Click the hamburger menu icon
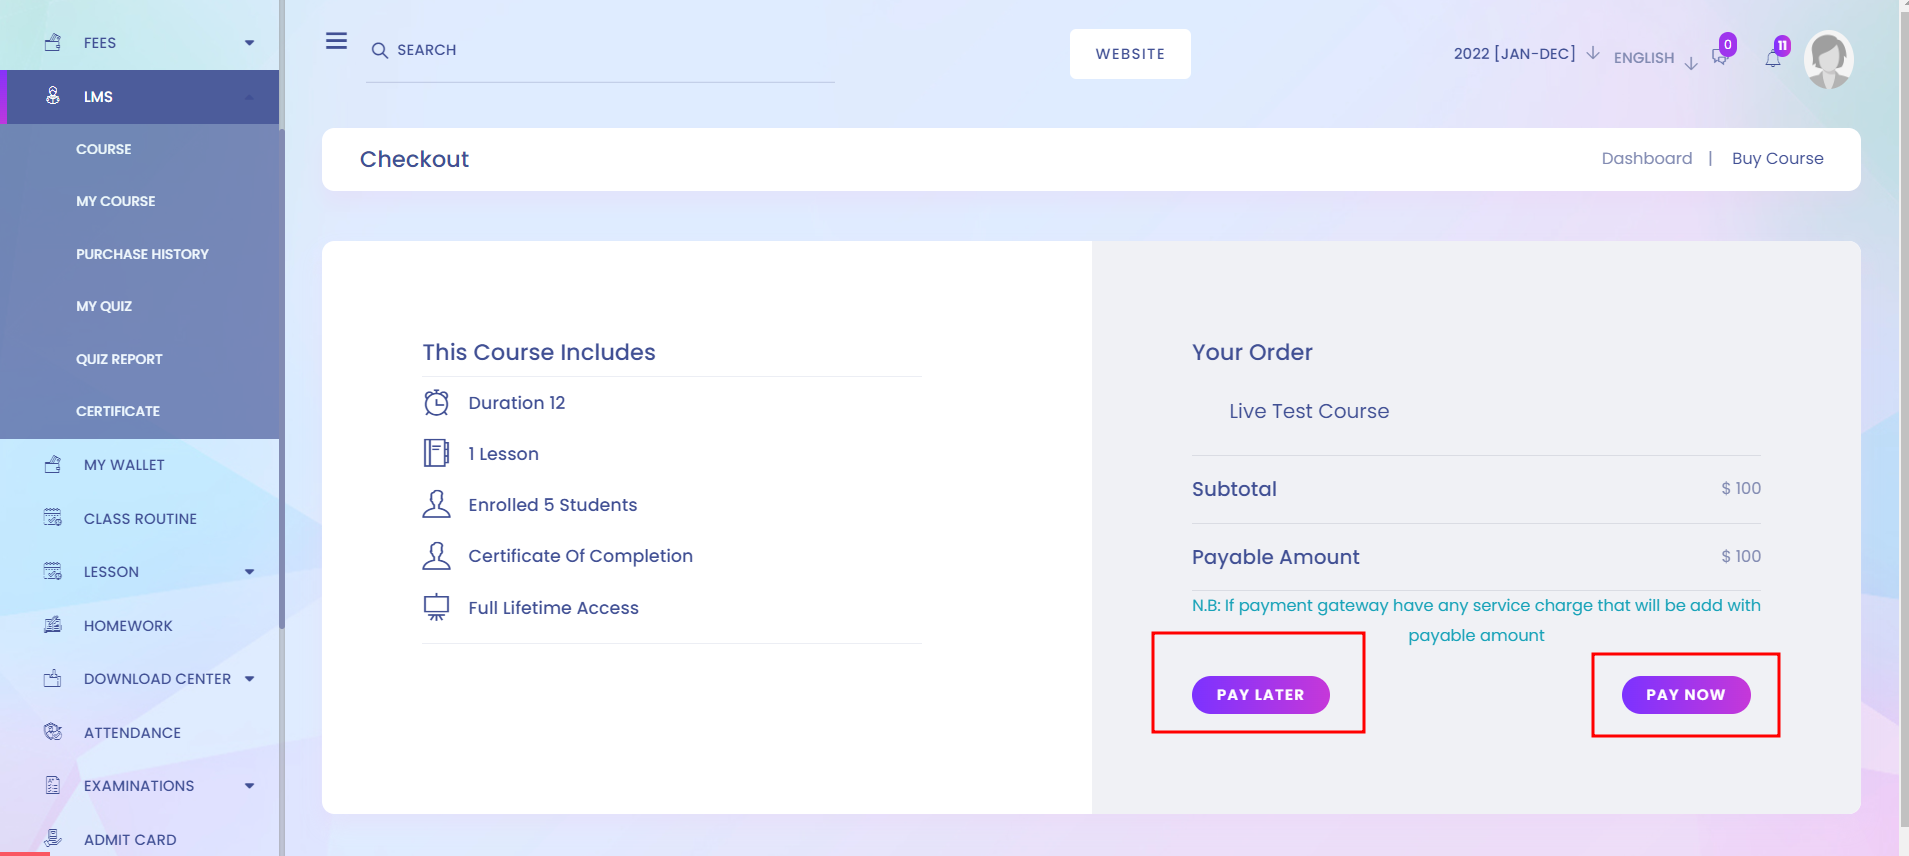 click(336, 41)
